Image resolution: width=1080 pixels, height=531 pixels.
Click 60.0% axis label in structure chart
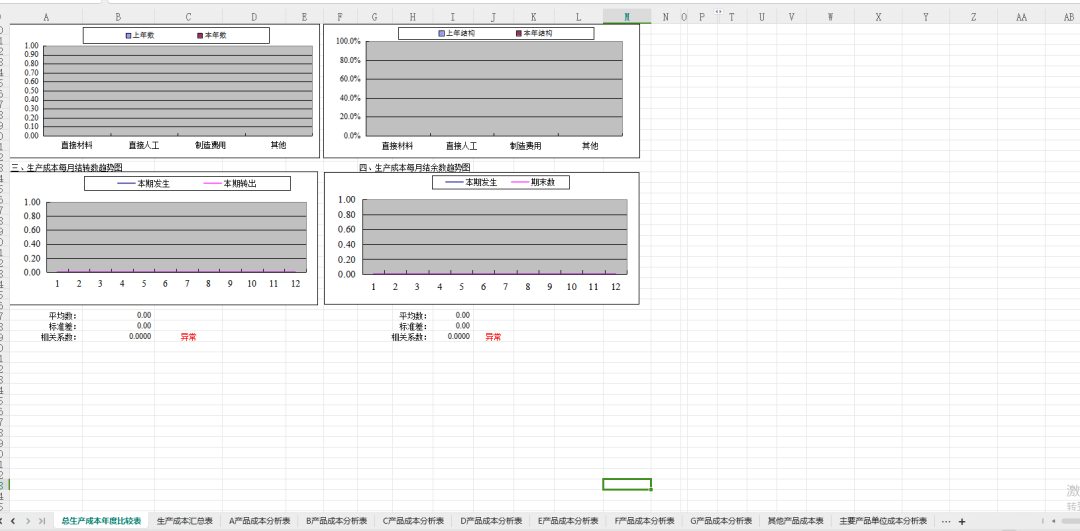[350, 79]
